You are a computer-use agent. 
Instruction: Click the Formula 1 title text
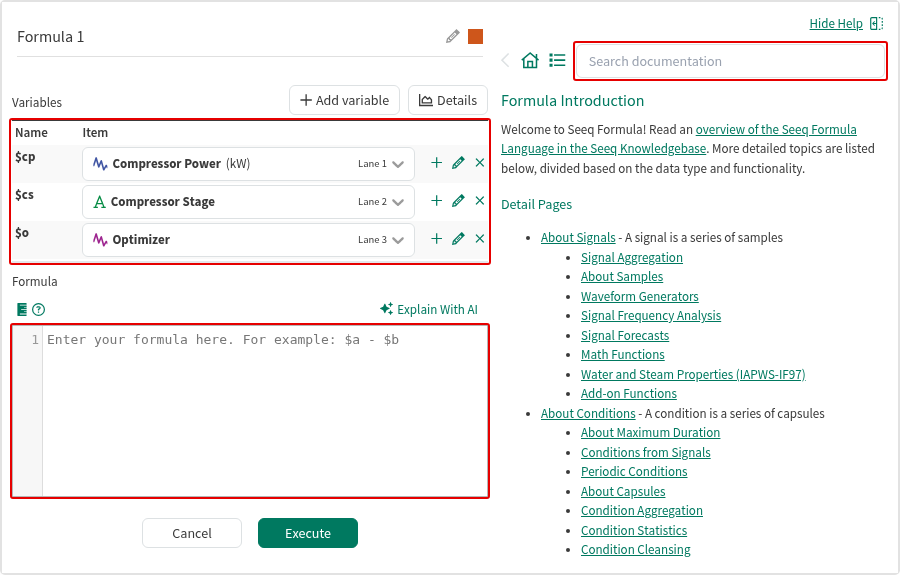tap(51, 37)
